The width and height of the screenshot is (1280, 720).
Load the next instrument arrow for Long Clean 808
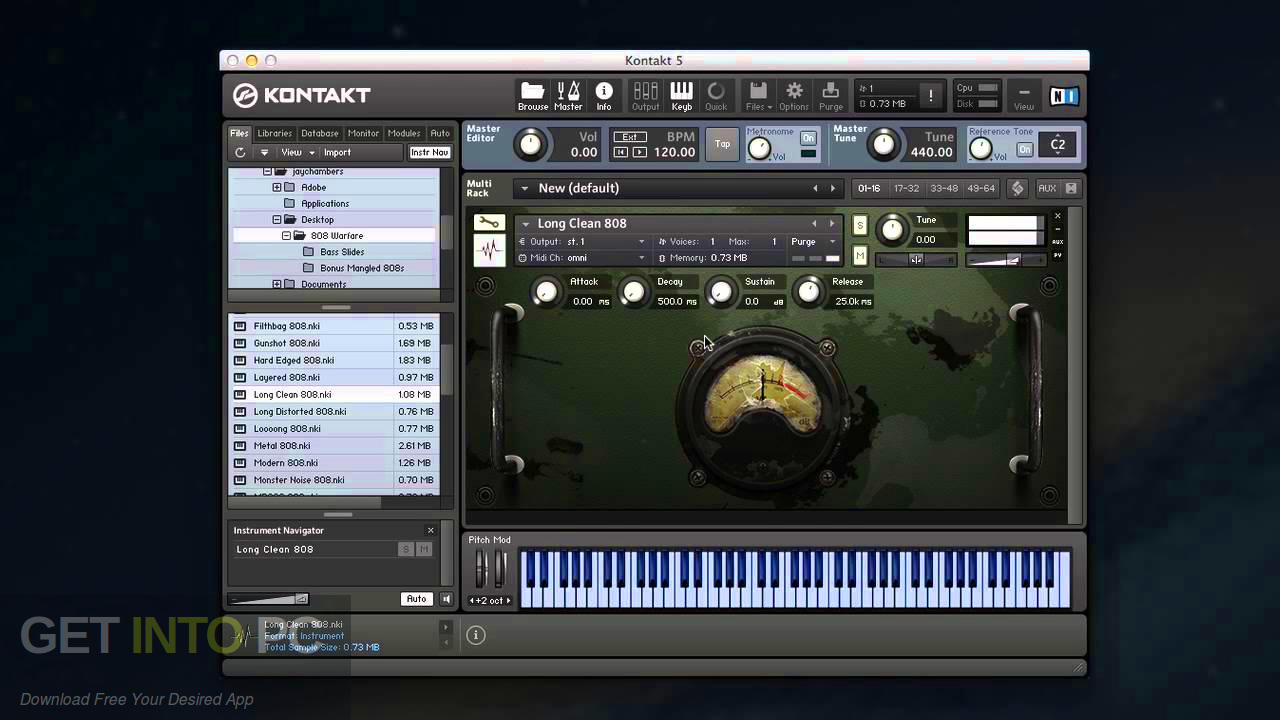click(x=831, y=224)
